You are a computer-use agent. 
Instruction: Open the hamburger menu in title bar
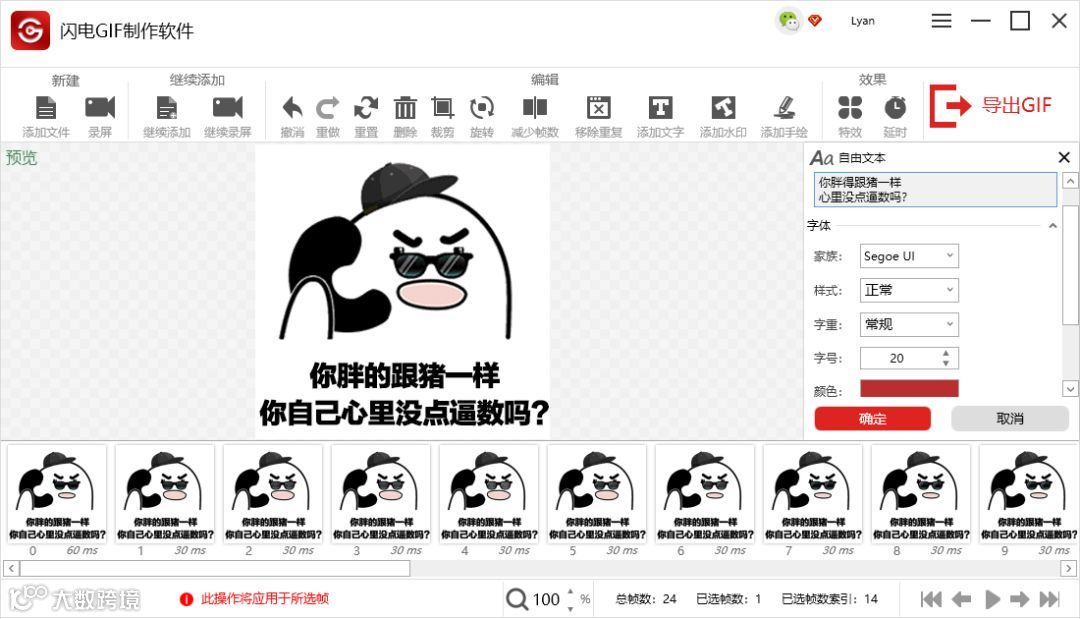point(942,21)
